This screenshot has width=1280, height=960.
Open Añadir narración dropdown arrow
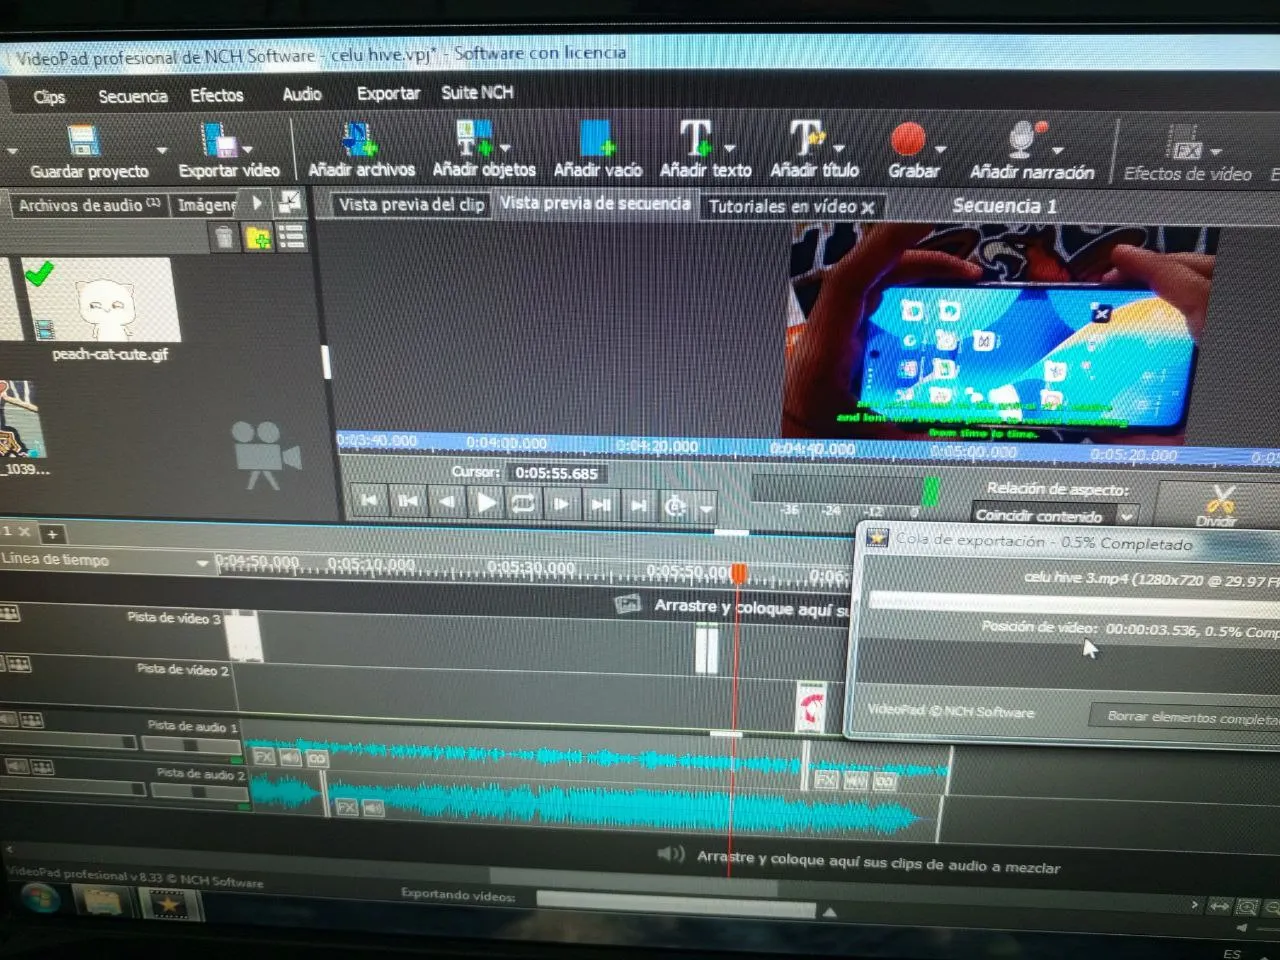coord(1057,149)
